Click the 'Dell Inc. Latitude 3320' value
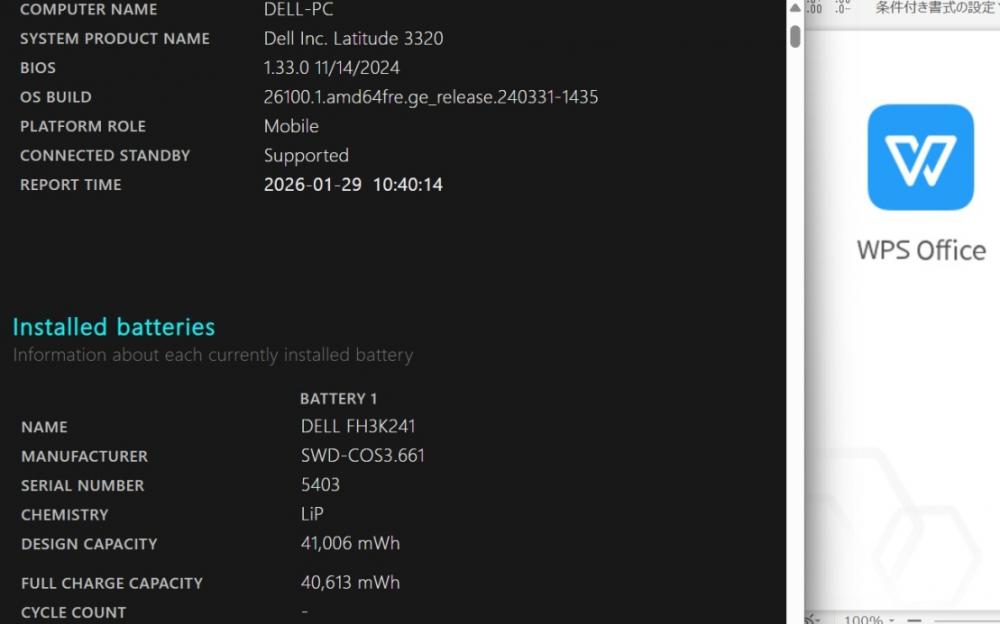 (x=353, y=38)
